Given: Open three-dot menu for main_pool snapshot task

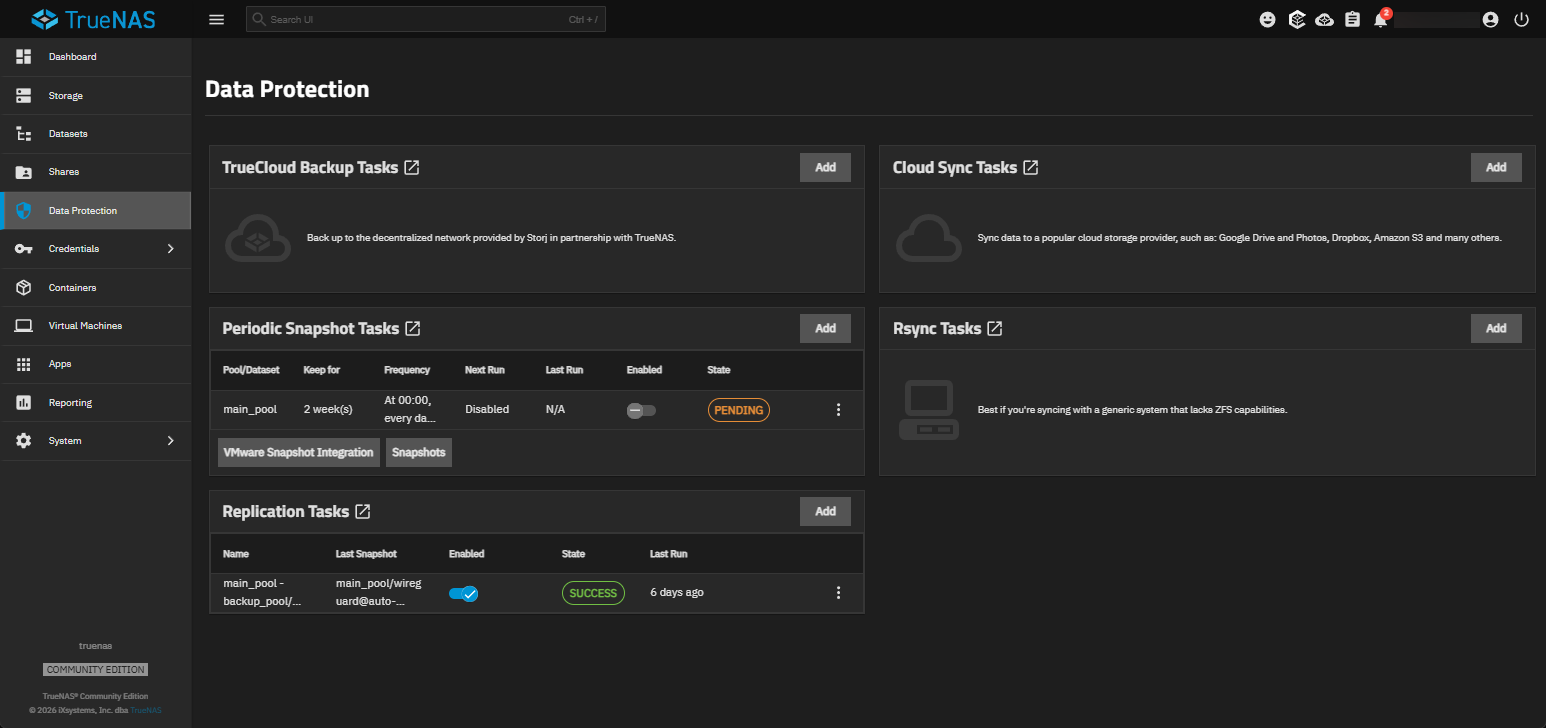Looking at the screenshot, I should 838,409.
